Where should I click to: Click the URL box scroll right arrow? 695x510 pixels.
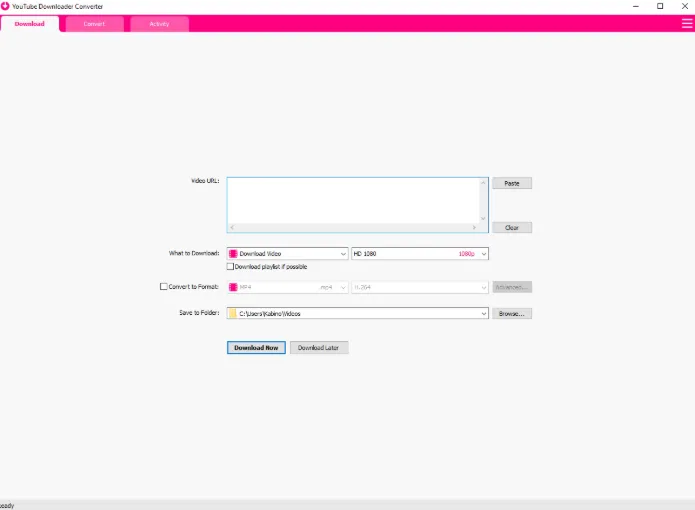(x=474, y=227)
